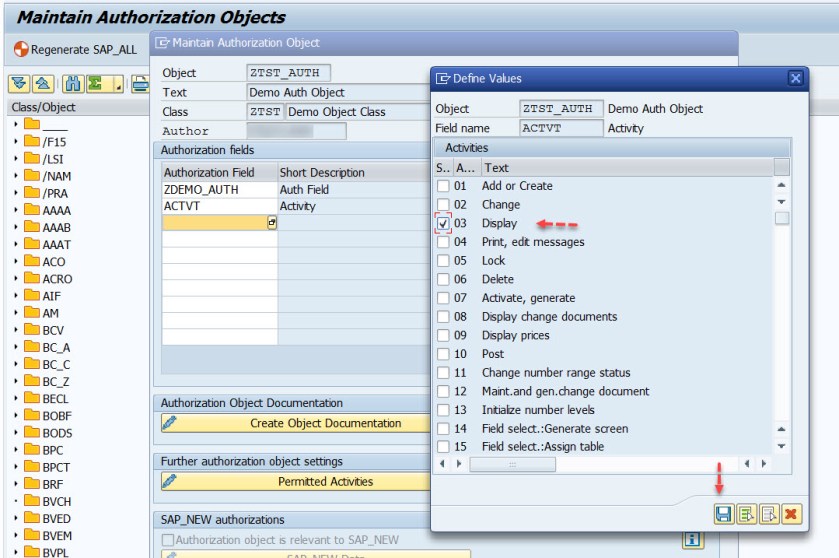Click the AAAA folder icon
Image resolution: width=839 pixels, height=558 pixels.
pos(32,210)
